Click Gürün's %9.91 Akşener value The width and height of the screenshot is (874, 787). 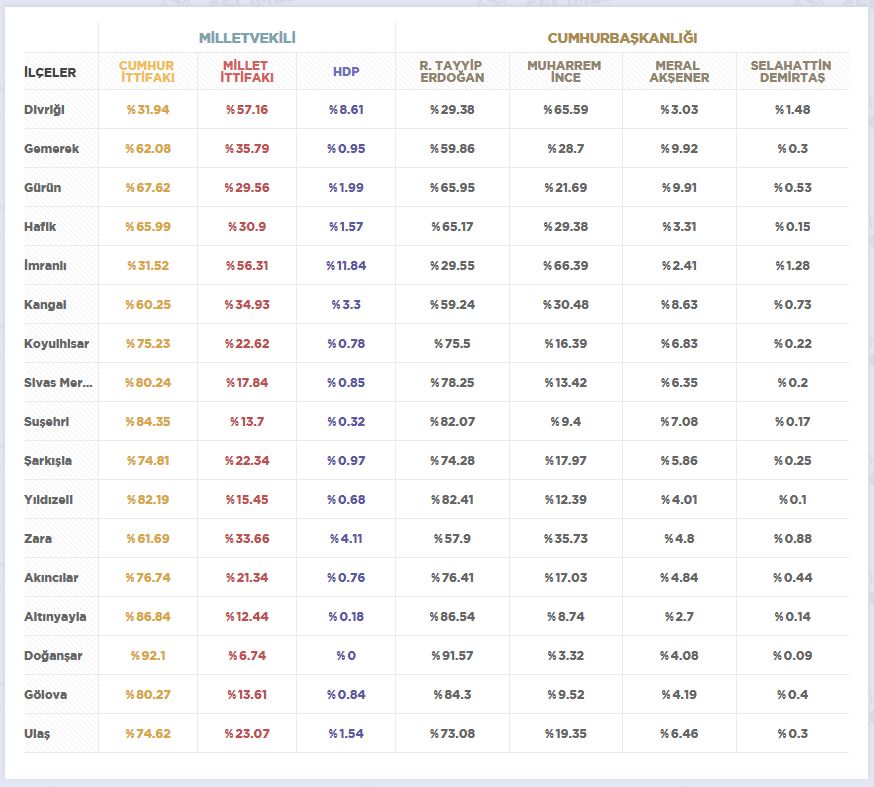click(678, 187)
